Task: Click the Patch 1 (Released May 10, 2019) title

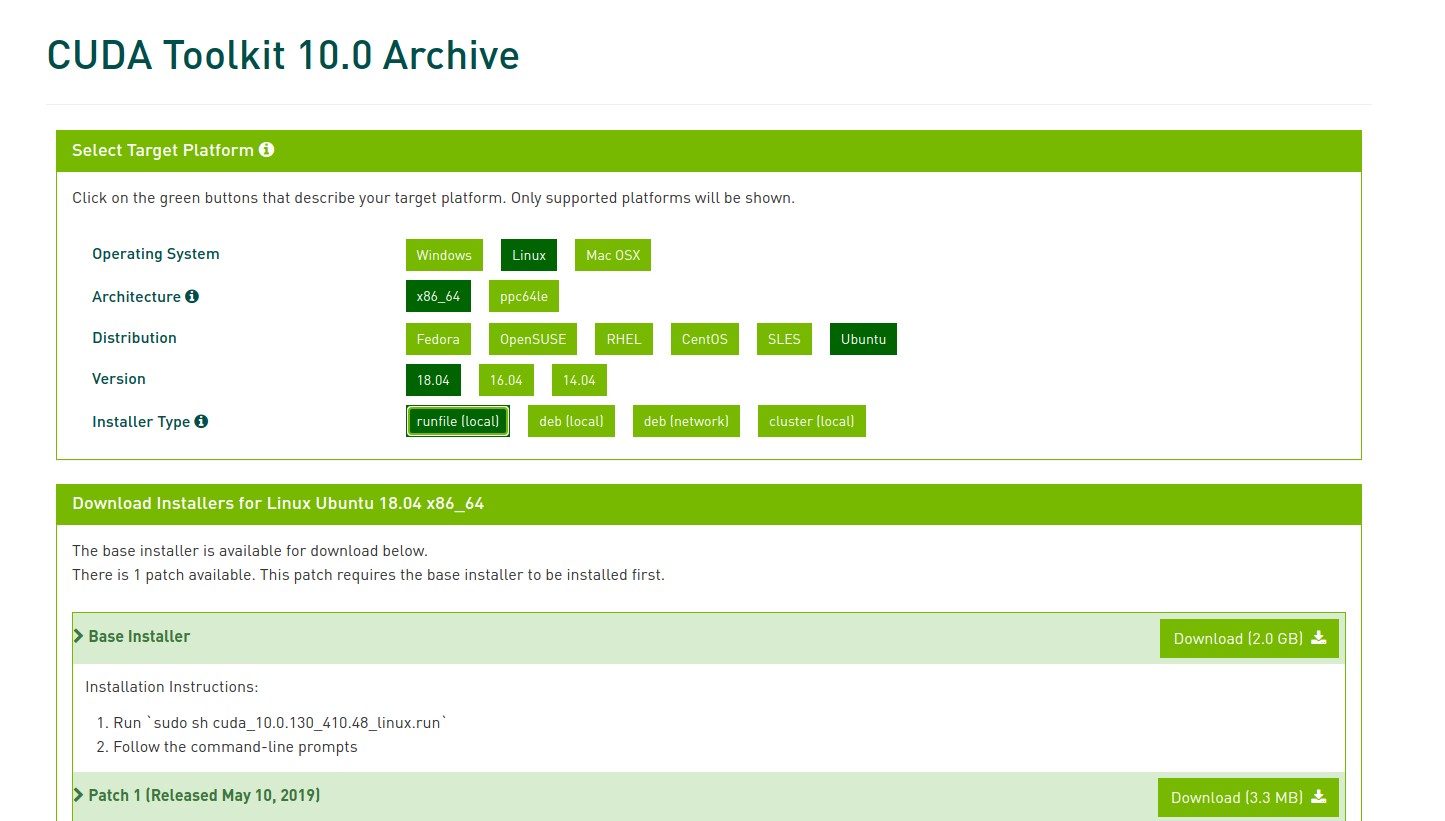Action: click(x=204, y=795)
